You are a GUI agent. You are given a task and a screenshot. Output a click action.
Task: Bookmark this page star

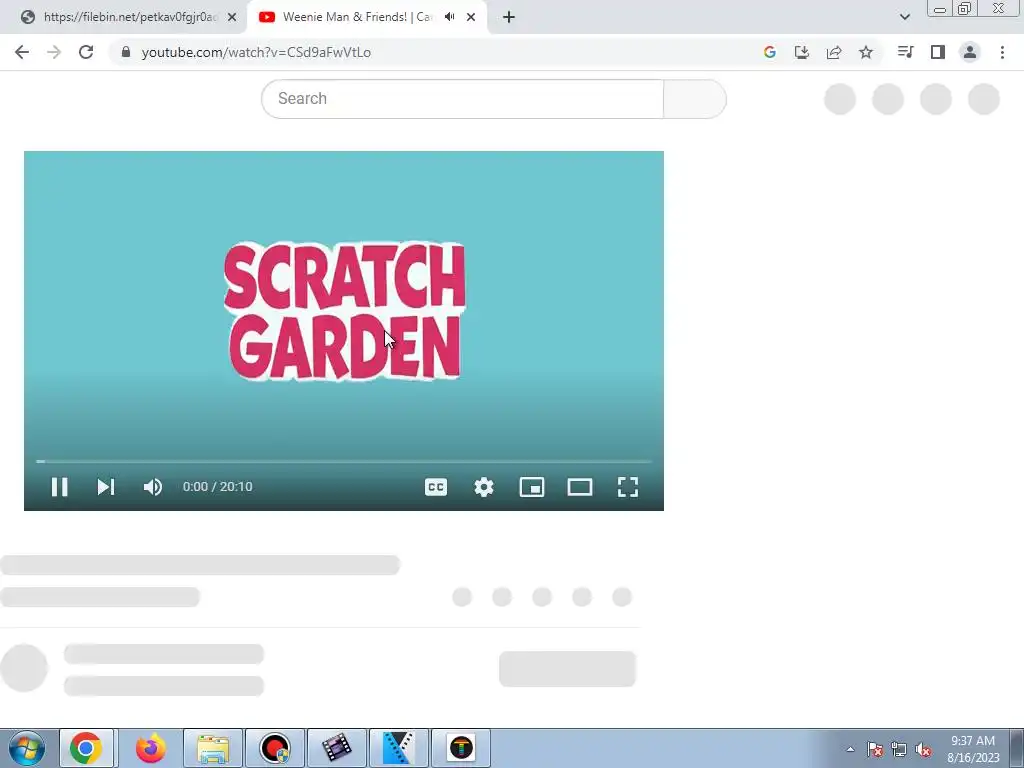click(866, 52)
